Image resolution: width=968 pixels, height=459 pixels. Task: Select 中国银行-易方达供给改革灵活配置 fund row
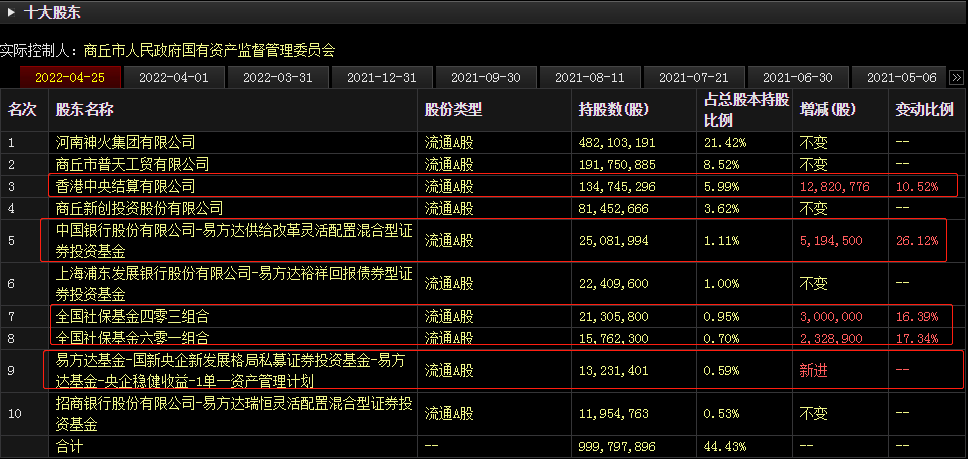click(x=234, y=241)
